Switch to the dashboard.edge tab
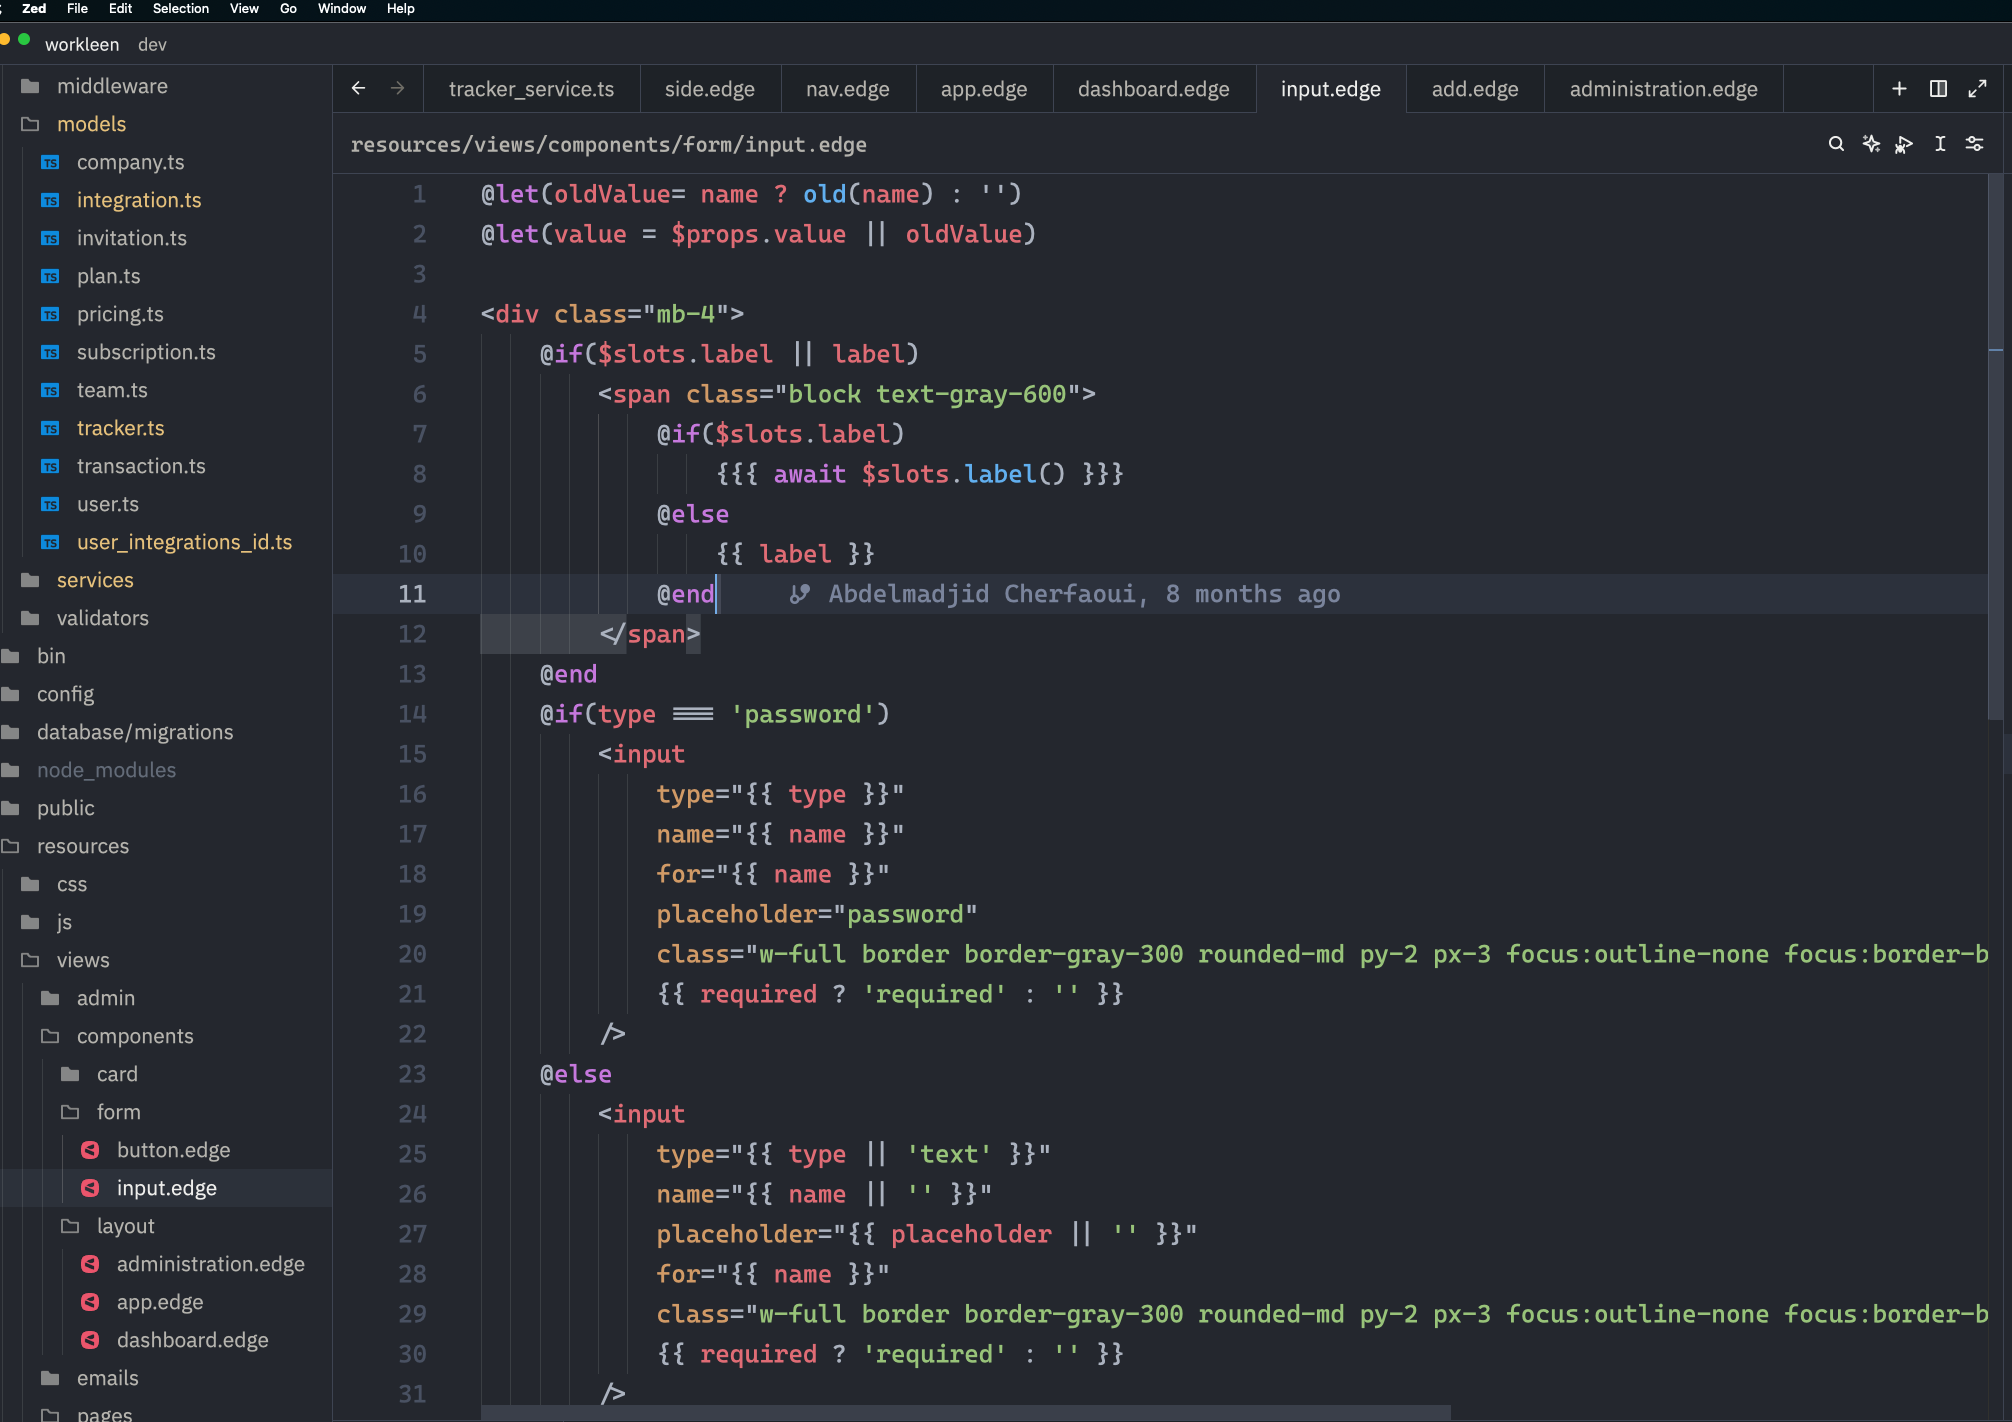Viewport: 2012px width, 1422px height. [x=1153, y=89]
